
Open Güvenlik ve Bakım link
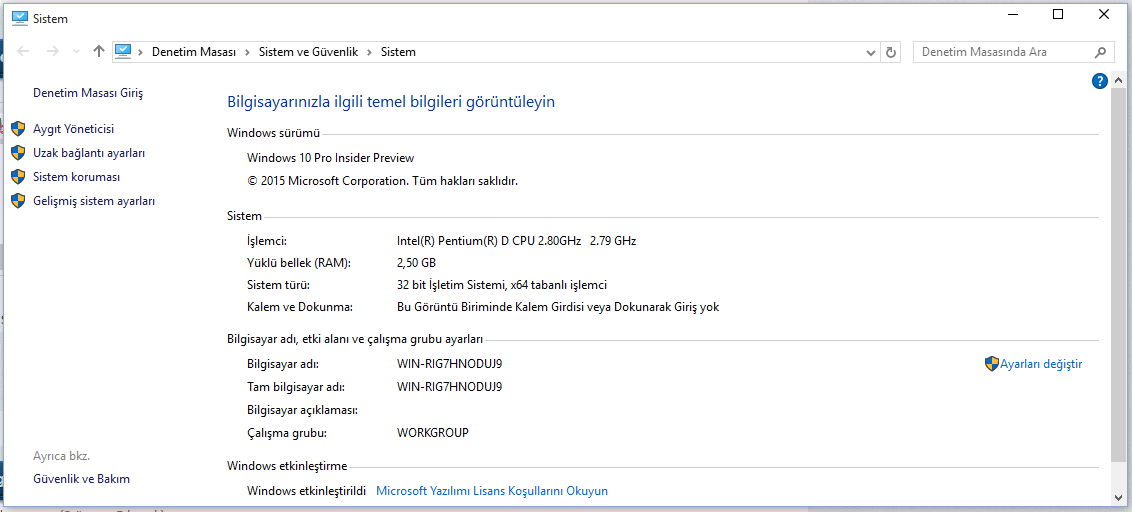coord(82,479)
